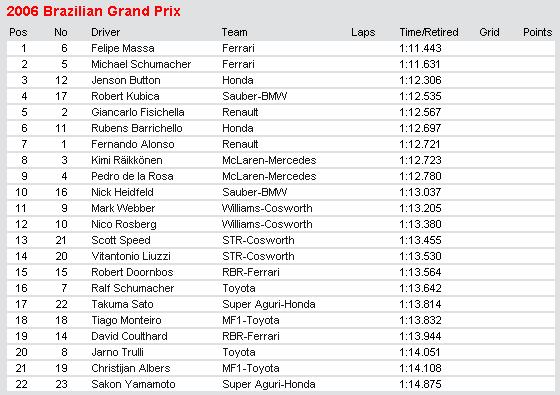Image resolution: width=560 pixels, height=395 pixels.
Task: Click David Coulthard's name
Action: click(x=129, y=336)
